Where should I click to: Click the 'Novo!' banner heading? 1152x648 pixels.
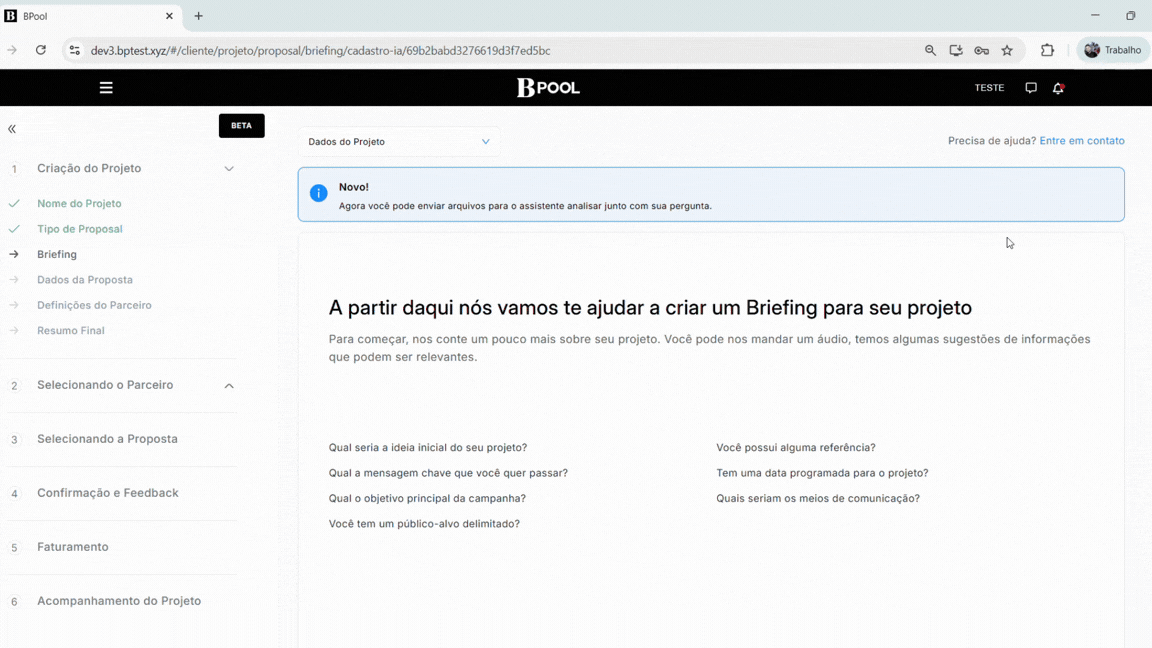353,187
